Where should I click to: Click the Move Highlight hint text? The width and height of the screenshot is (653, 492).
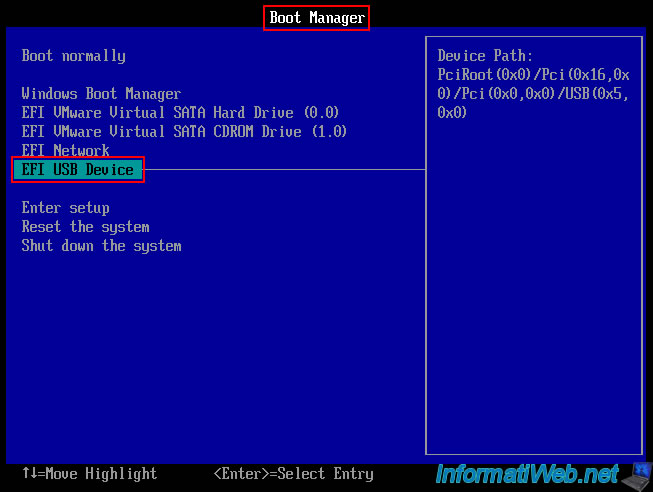pyautogui.click(x=101, y=474)
